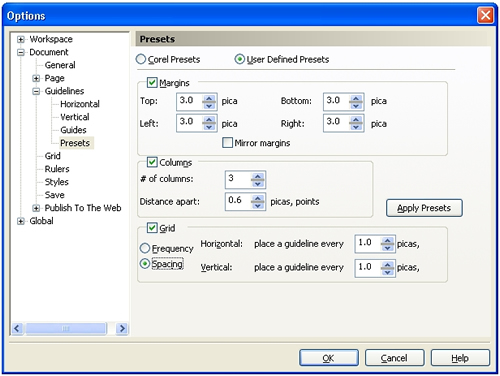This screenshot has height=376, width=500.
Task: Click the tree scrollbar left arrow
Action: coord(17,328)
